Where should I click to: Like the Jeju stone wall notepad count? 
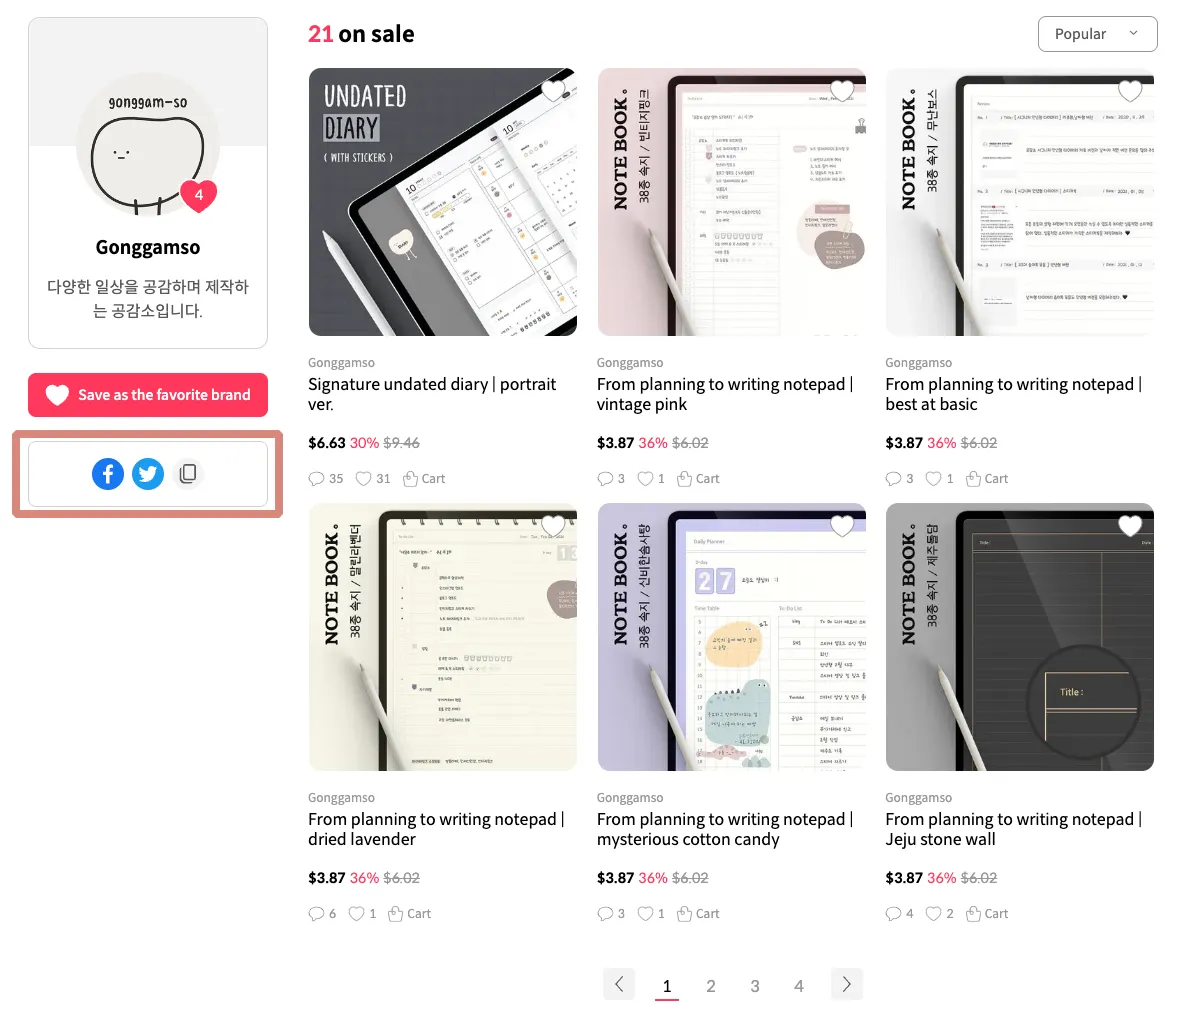[x=939, y=914]
